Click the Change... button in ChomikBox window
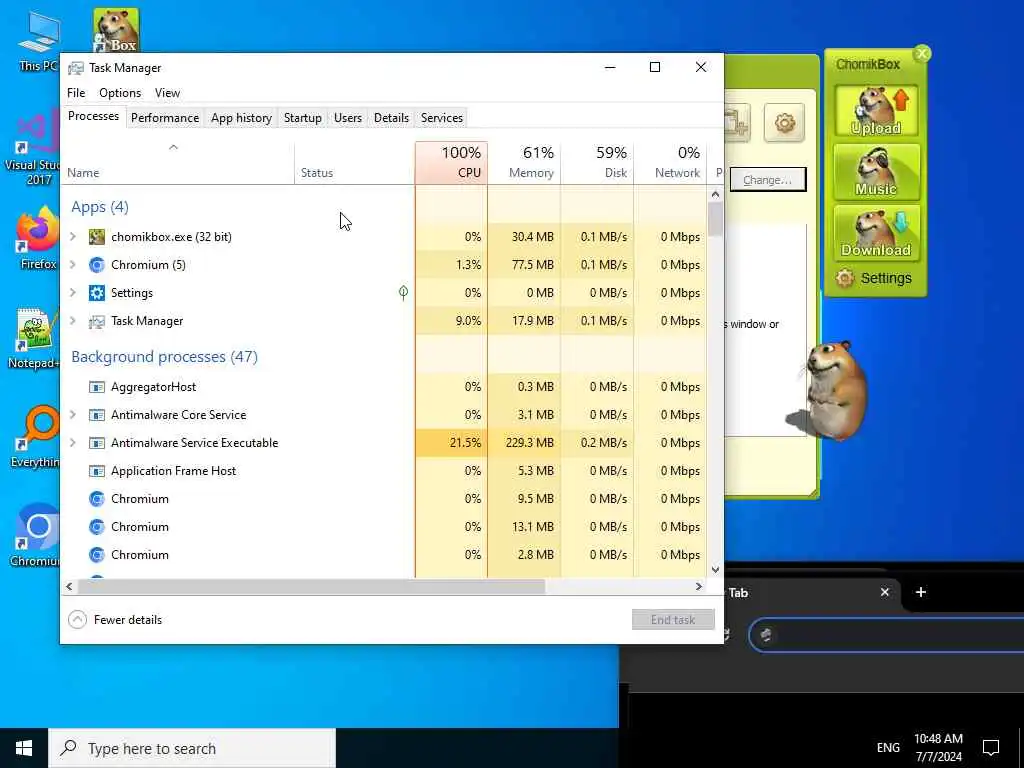1024x768 pixels. [x=767, y=180]
